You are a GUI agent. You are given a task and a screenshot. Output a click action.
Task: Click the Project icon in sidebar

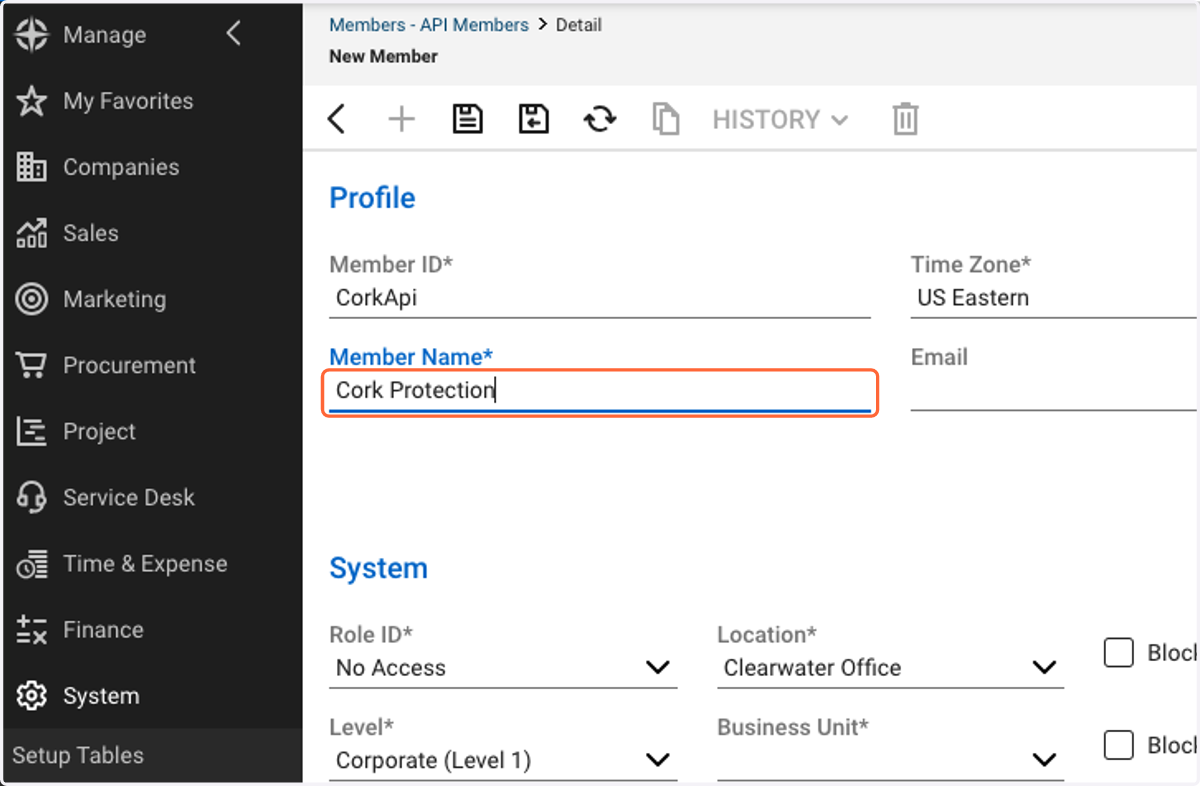(32, 431)
